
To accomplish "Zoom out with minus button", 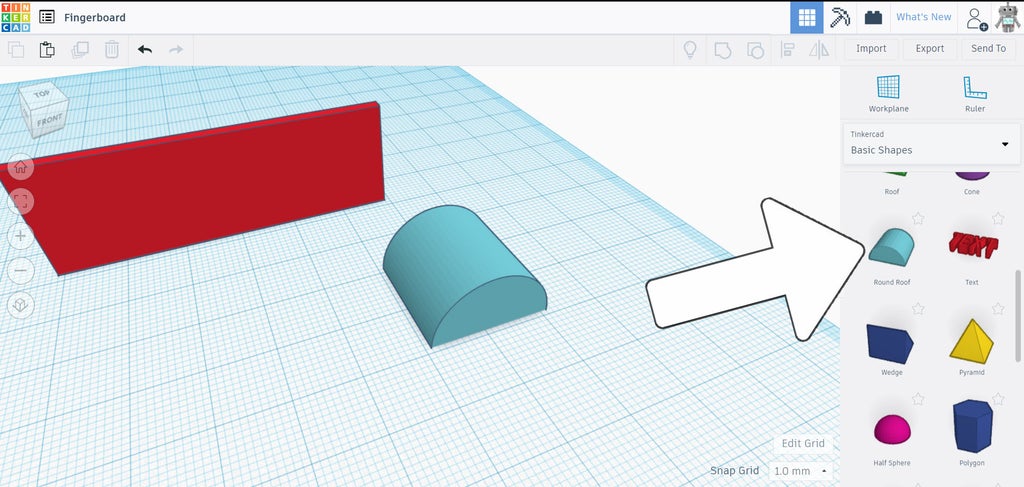I will [20, 271].
